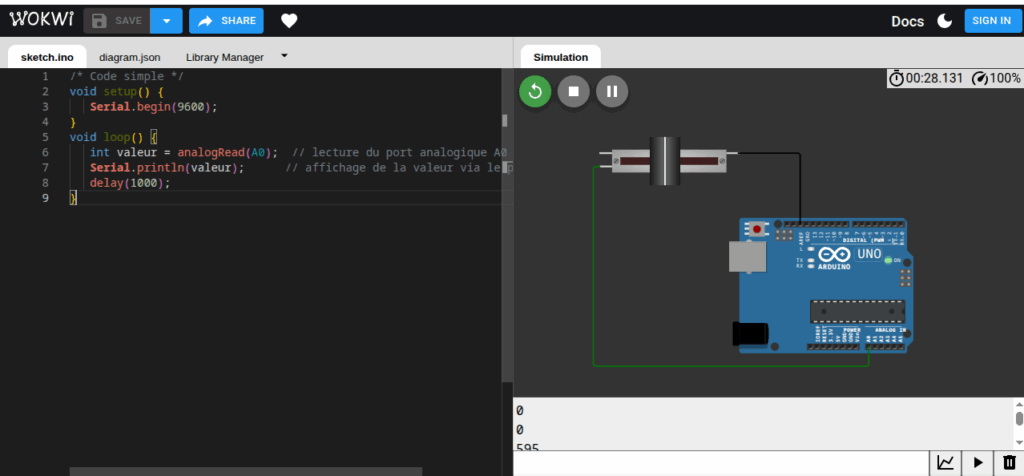The height and width of the screenshot is (476, 1024).
Task: Restart the simulation with the green button
Action: pyautogui.click(x=535, y=92)
